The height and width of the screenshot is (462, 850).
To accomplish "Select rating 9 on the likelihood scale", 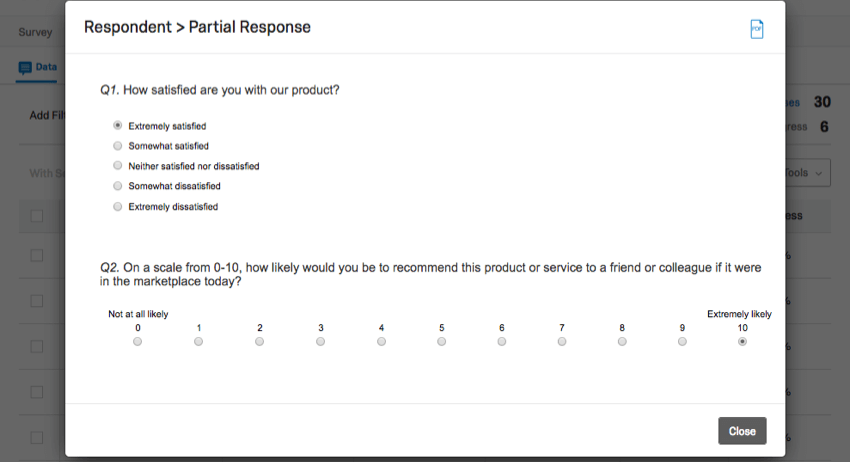I will [x=682, y=342].
